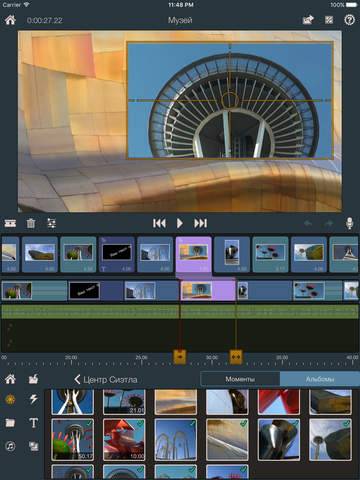This screenshot has width=360, height=480.
Task: Delete clip using the trash icon
Action: click(x=31, y=223)
